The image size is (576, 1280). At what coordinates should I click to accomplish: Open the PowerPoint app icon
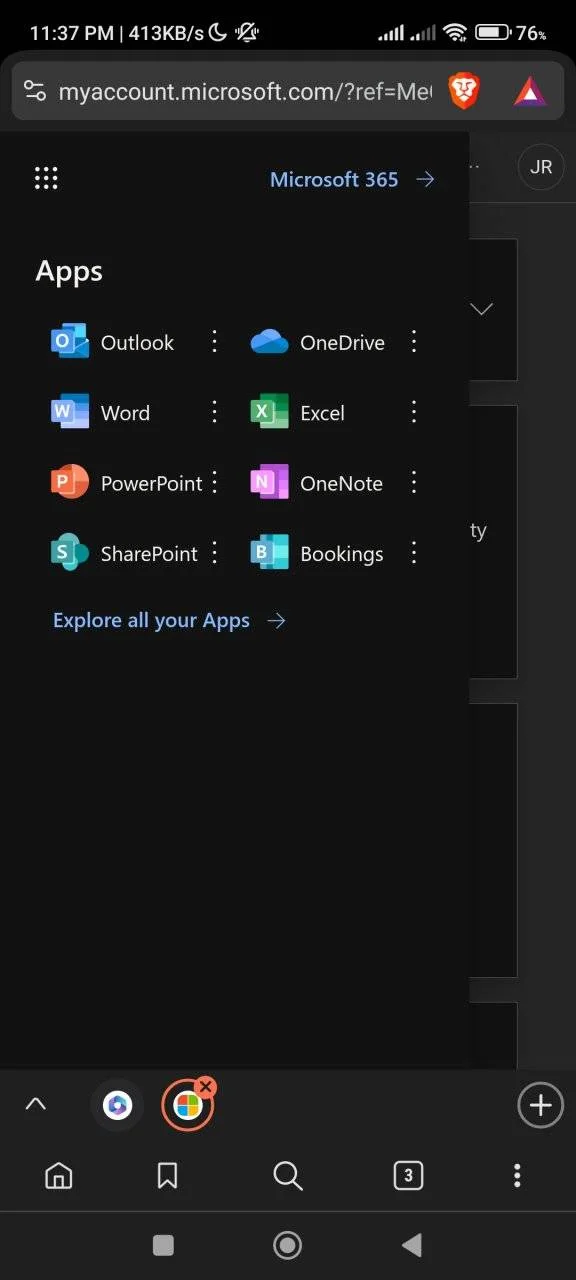tap(70, 483)
